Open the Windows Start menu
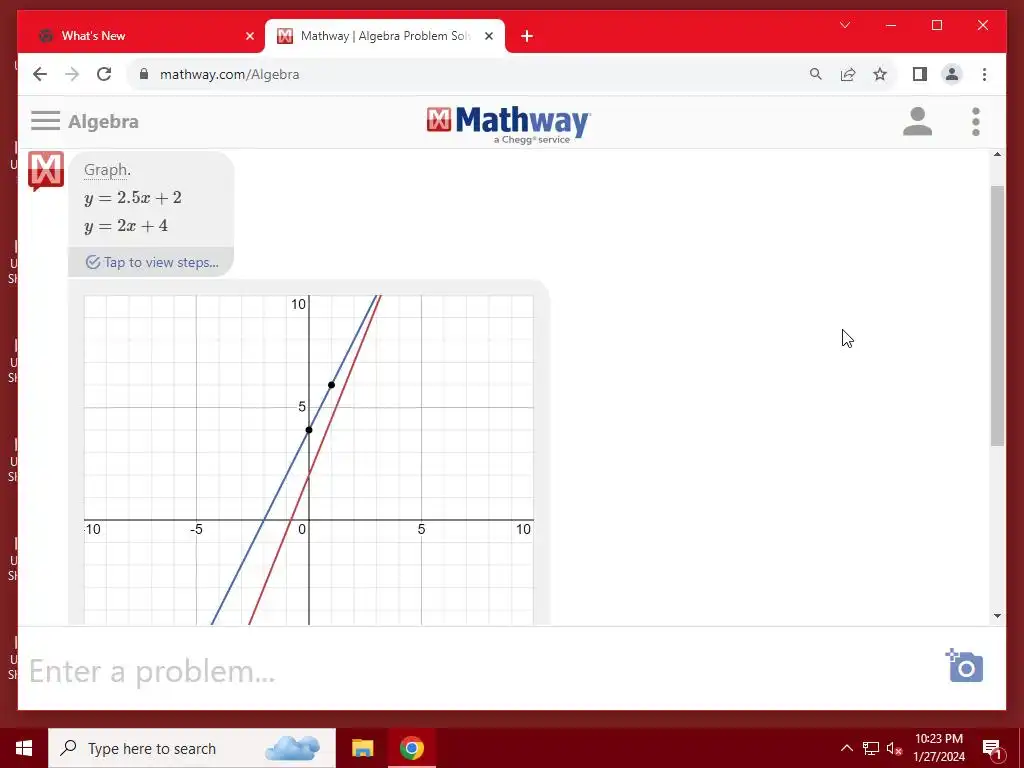 click(x=24, y=748)
